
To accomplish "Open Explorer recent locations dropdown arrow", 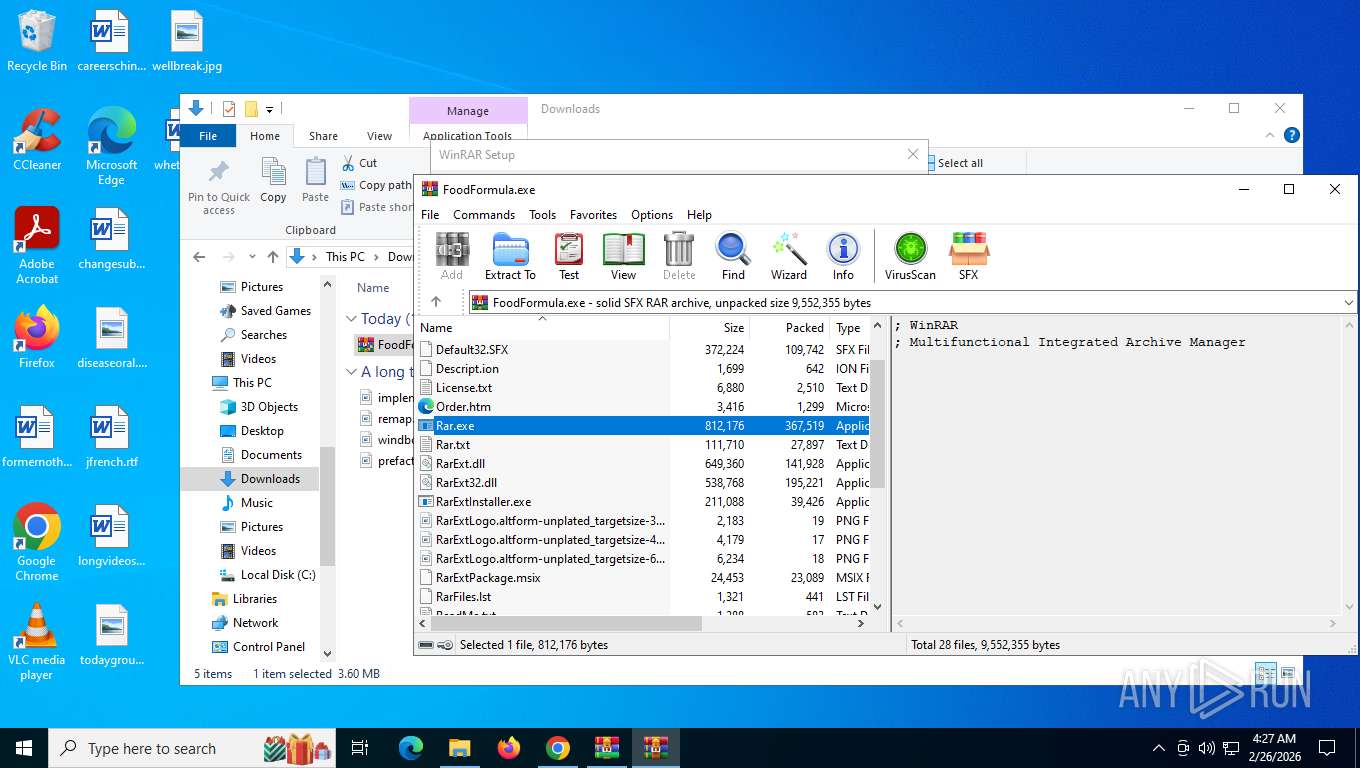I will [x=252, y=257].
